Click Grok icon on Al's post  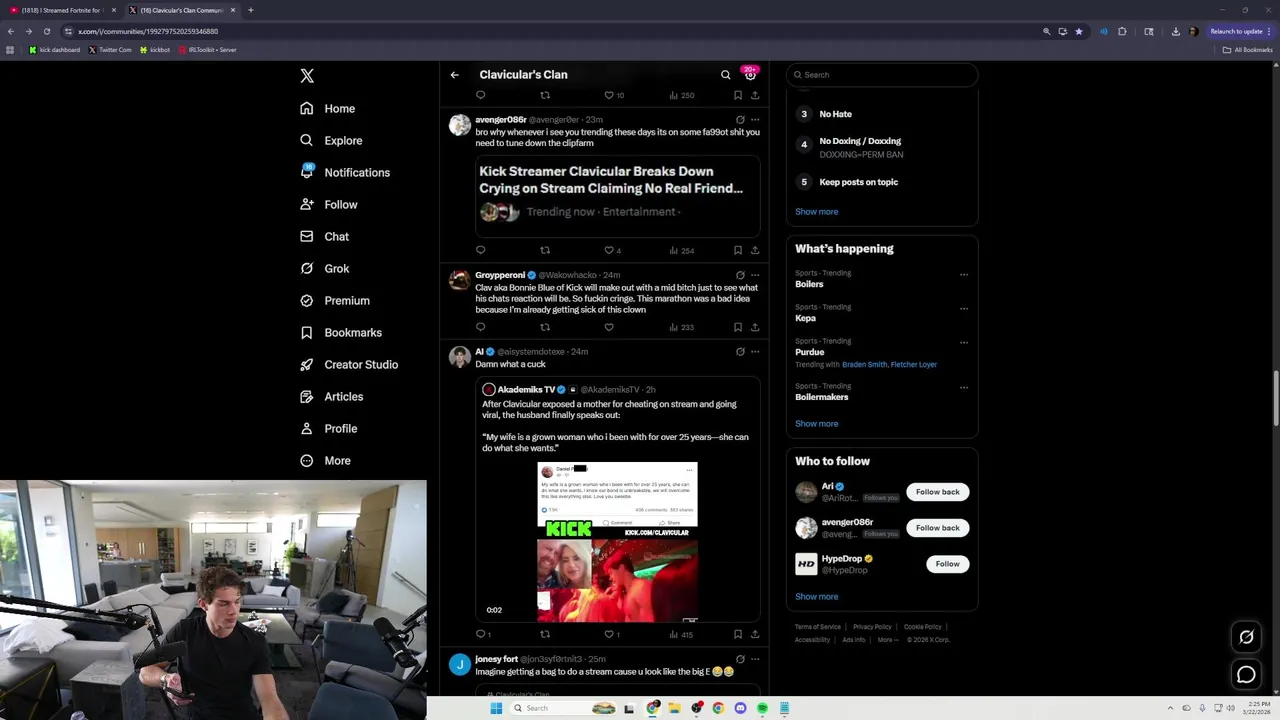(x=740, y=352)
